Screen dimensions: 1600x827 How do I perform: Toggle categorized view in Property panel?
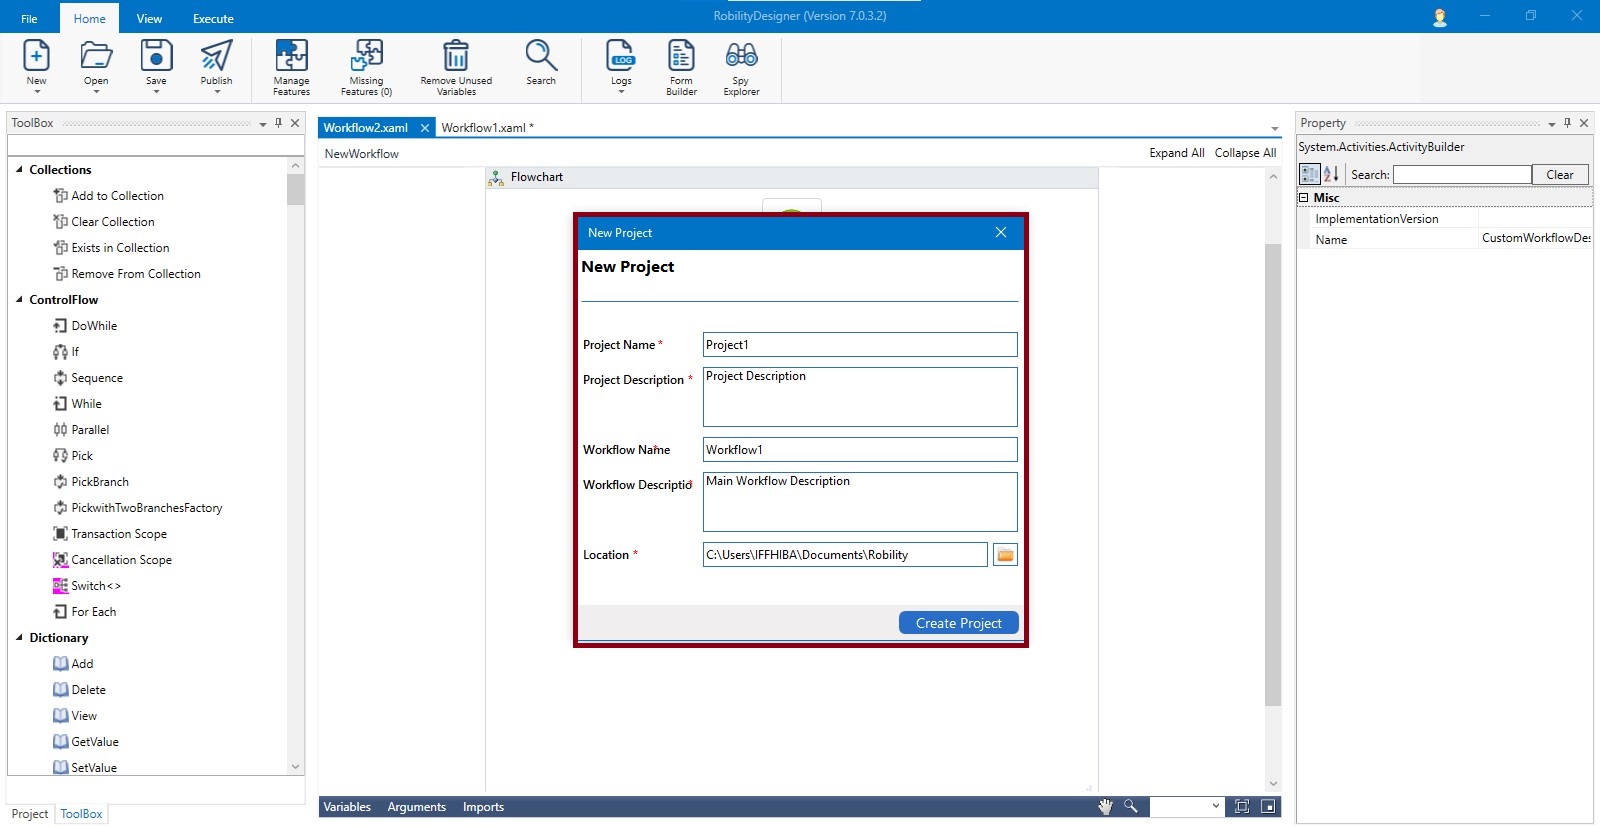click(1309, 175)
